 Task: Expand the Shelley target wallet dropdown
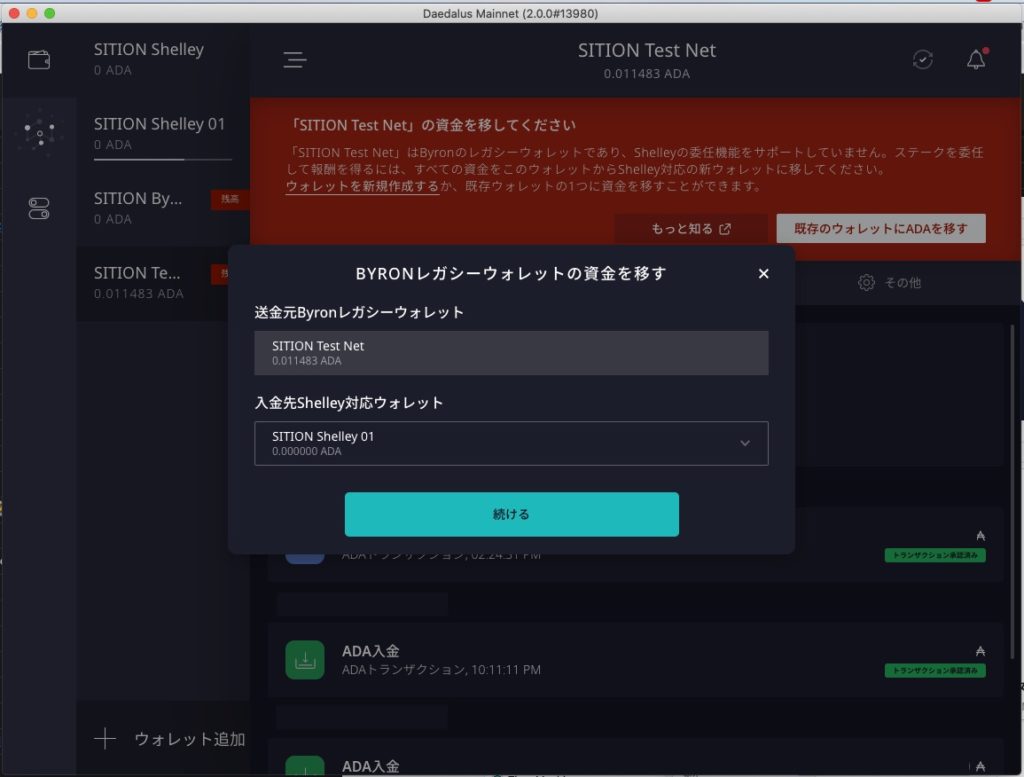[511, 443]
